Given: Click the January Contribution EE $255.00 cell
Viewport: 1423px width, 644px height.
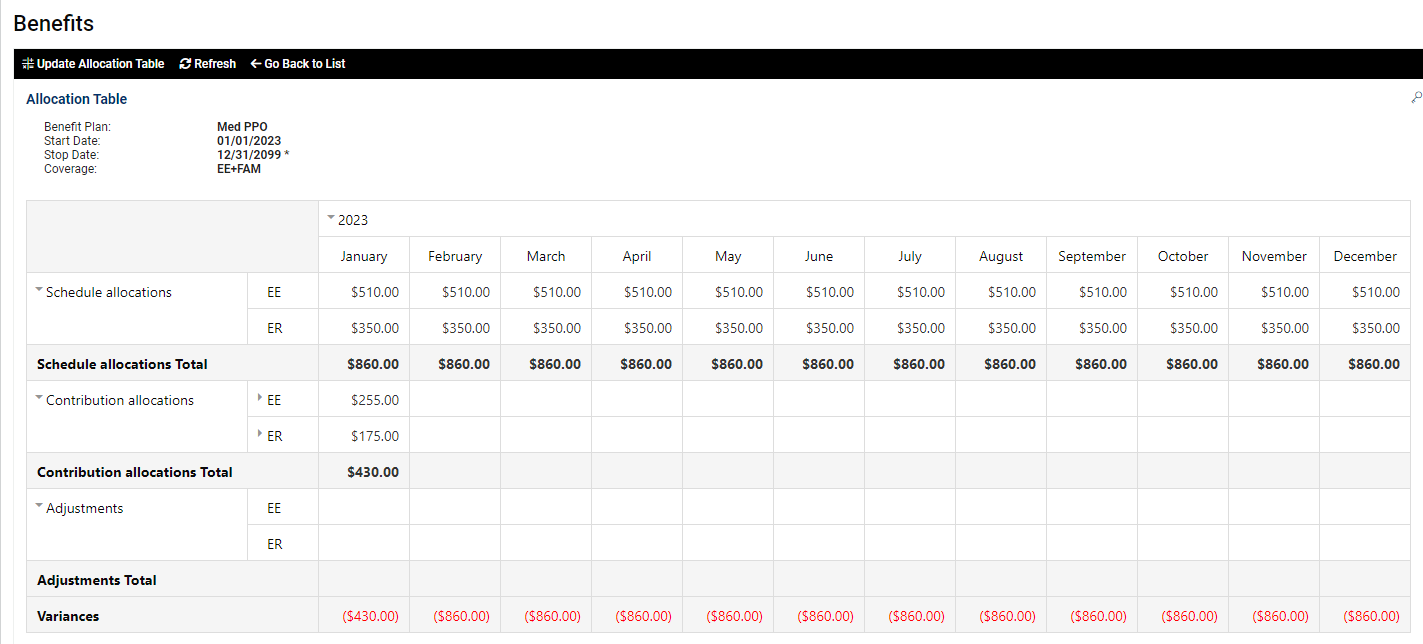Looking at the screenshot, I should (x=364, y=400).
